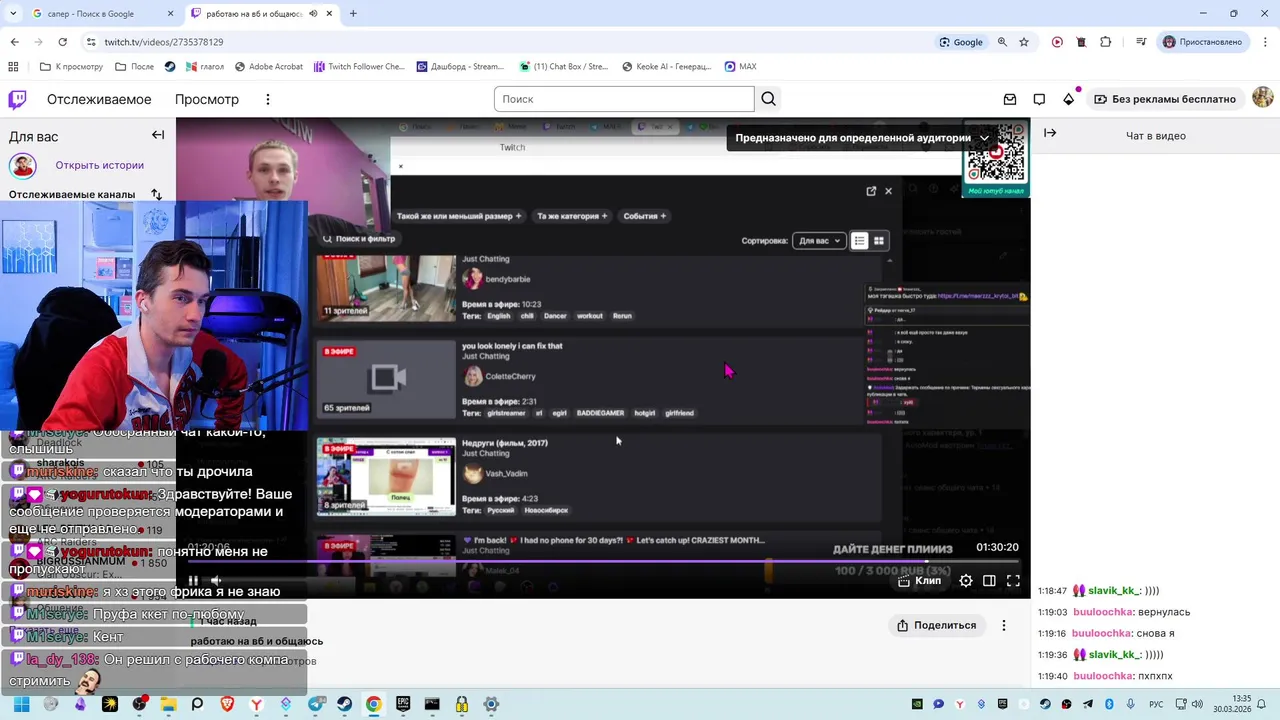This screenshot has height=720, width=1280.
Task: Open the media controls icon in Chrome toolbar
Action: 1141,42
